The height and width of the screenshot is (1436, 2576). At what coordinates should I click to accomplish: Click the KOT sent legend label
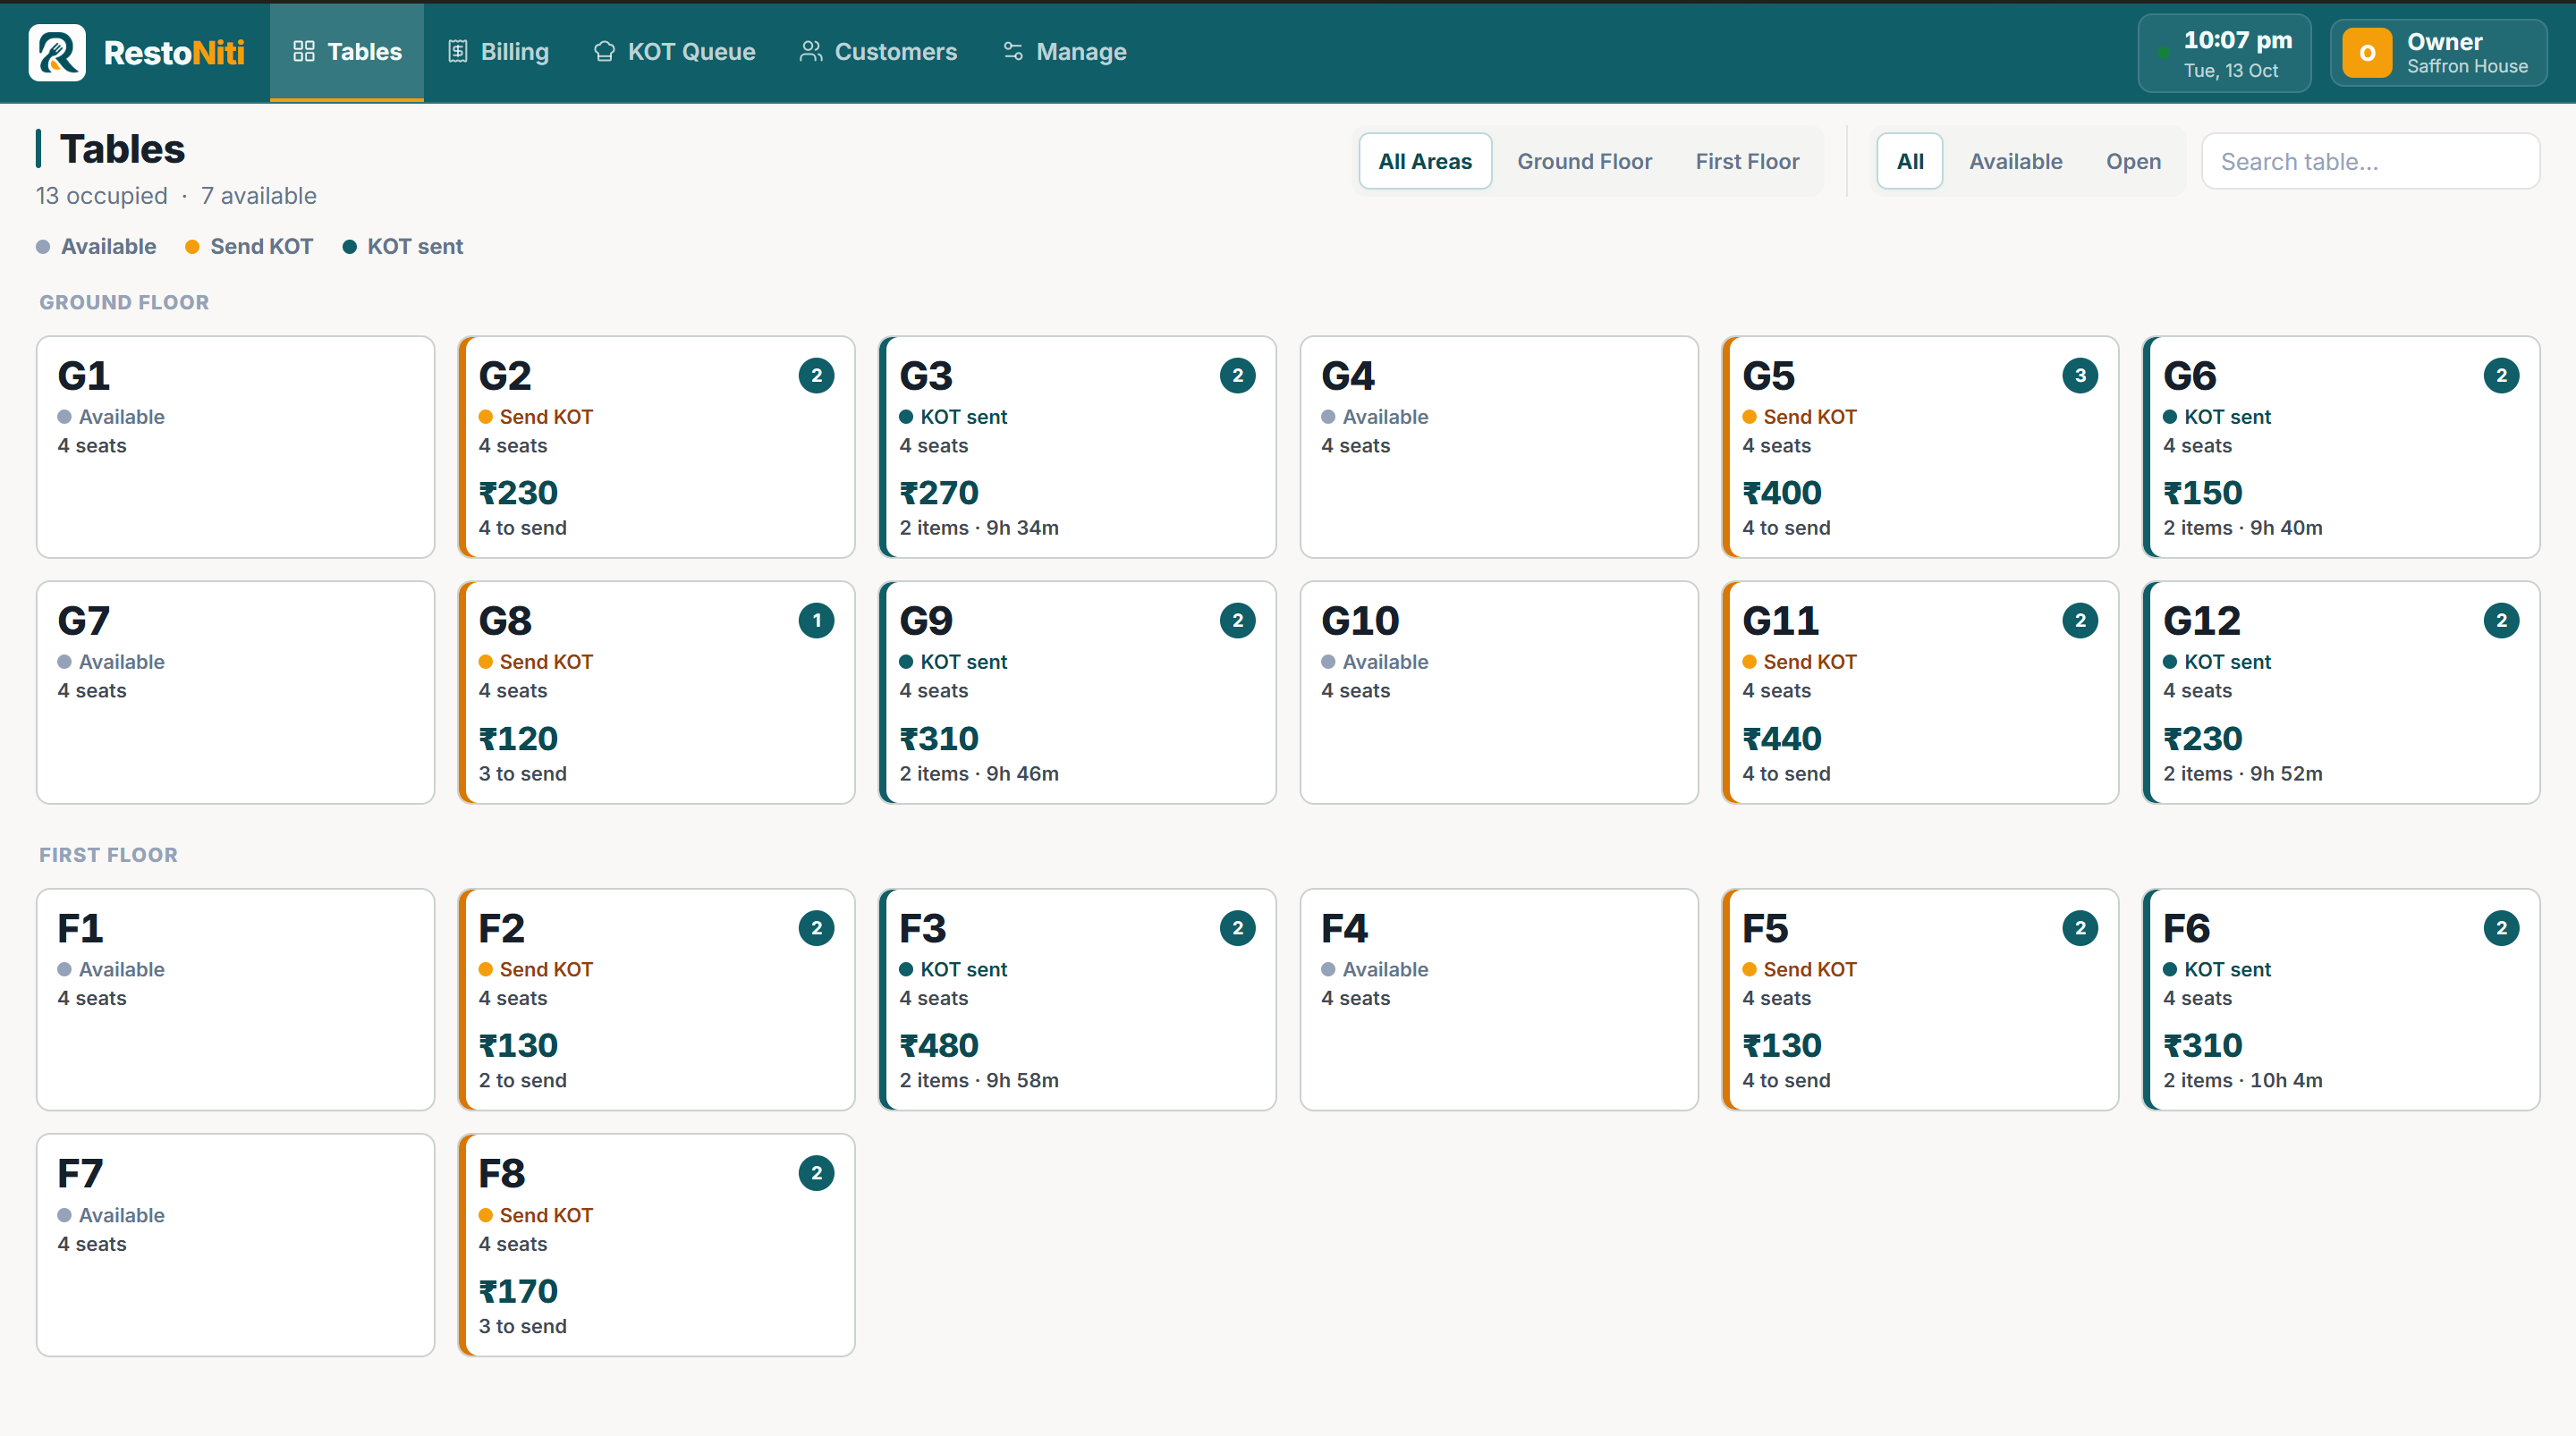click(x=414, y=246)
